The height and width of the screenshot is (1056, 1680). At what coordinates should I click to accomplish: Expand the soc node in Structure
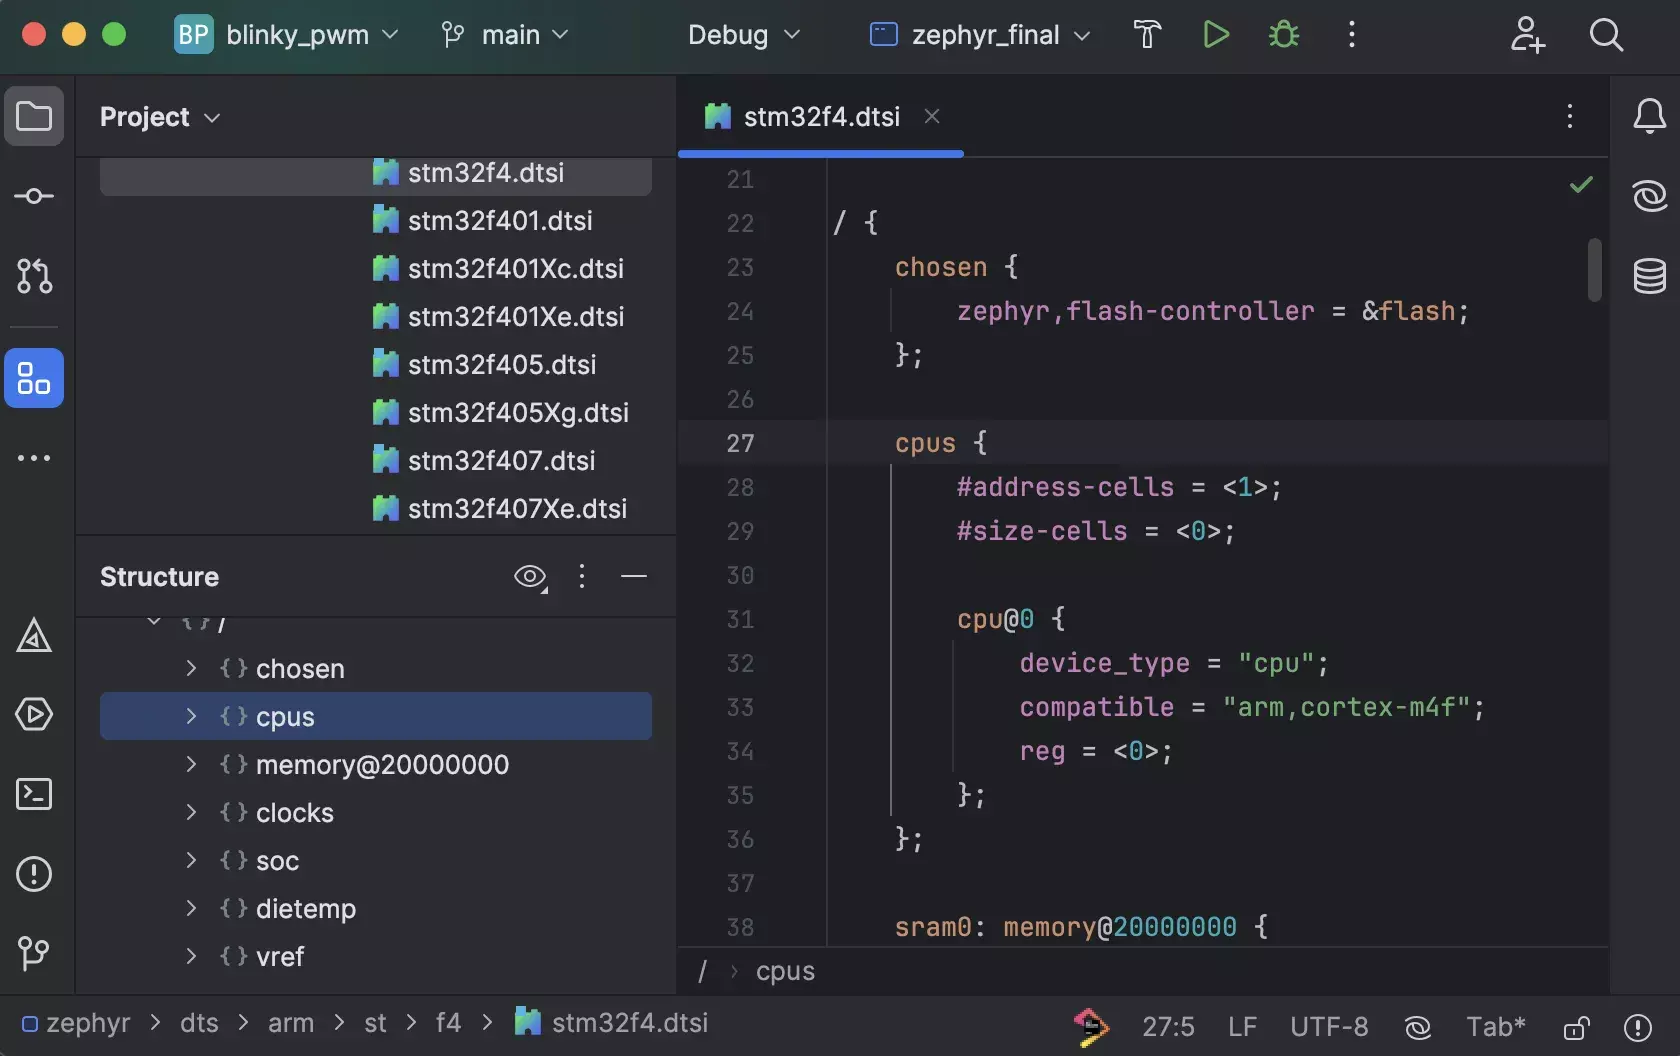[191, 860]
